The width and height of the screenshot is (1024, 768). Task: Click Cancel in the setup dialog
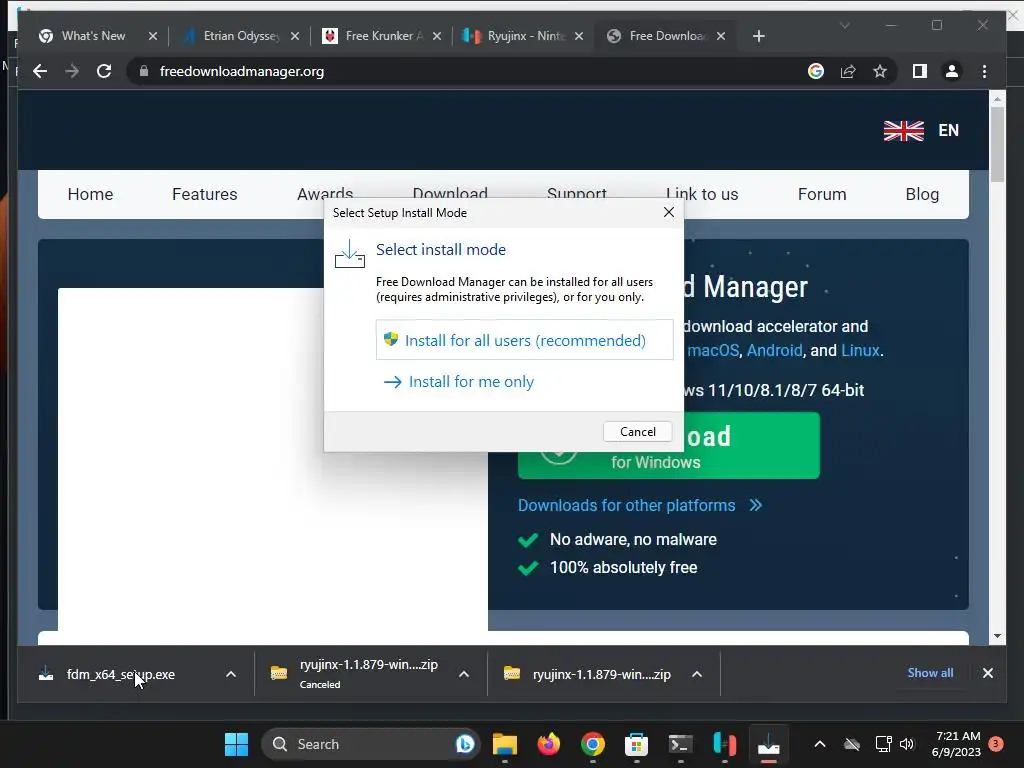coord(637,432)
